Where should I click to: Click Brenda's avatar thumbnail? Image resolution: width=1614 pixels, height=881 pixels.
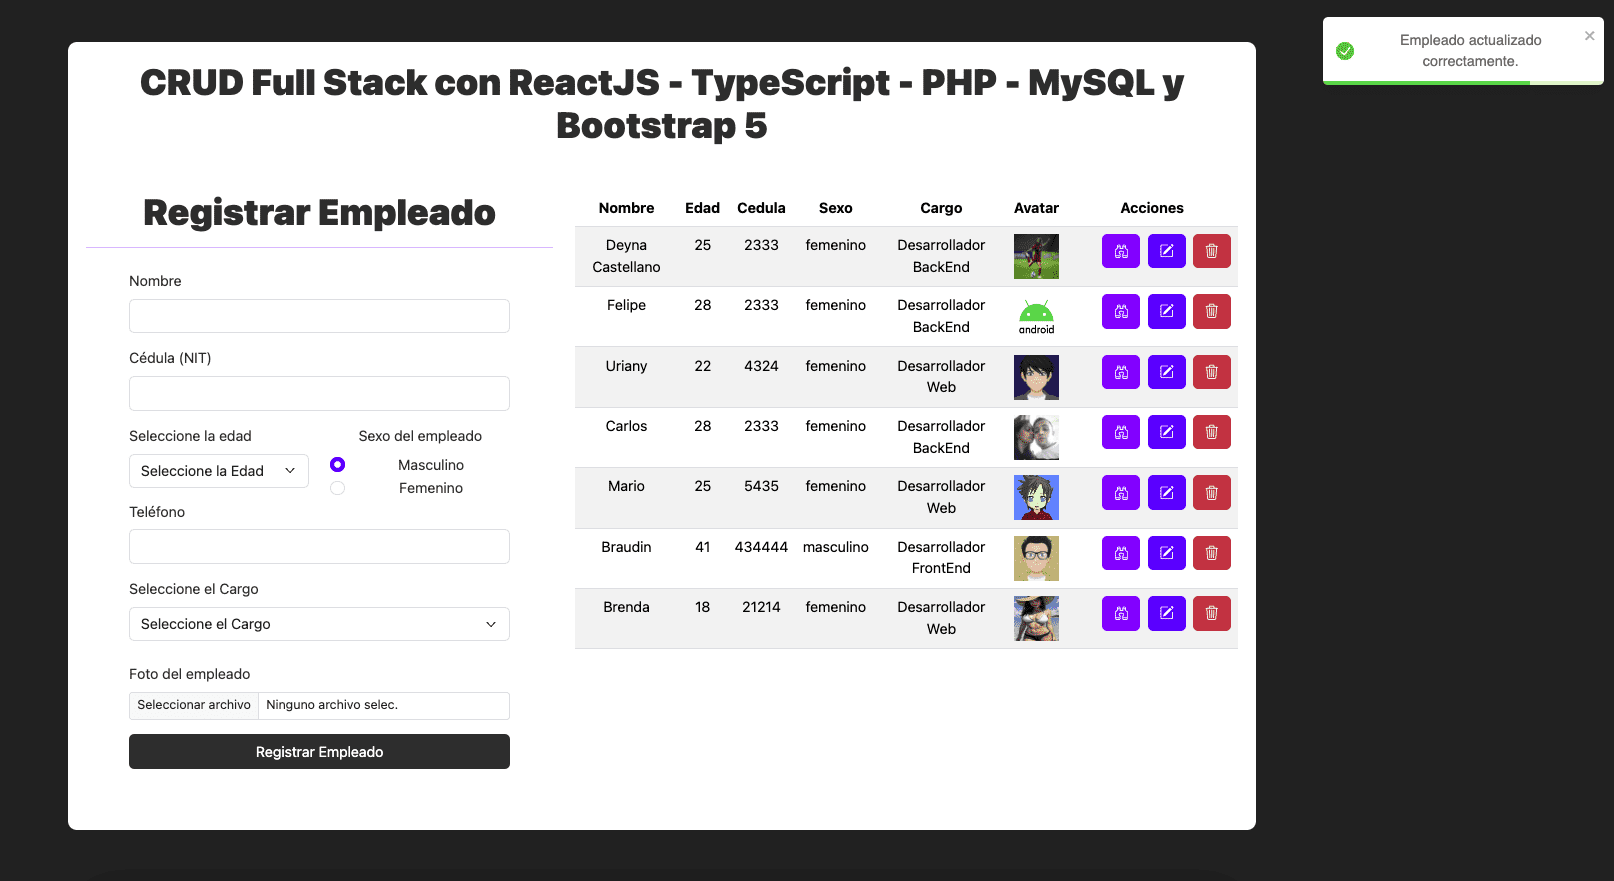(1036, 619)
